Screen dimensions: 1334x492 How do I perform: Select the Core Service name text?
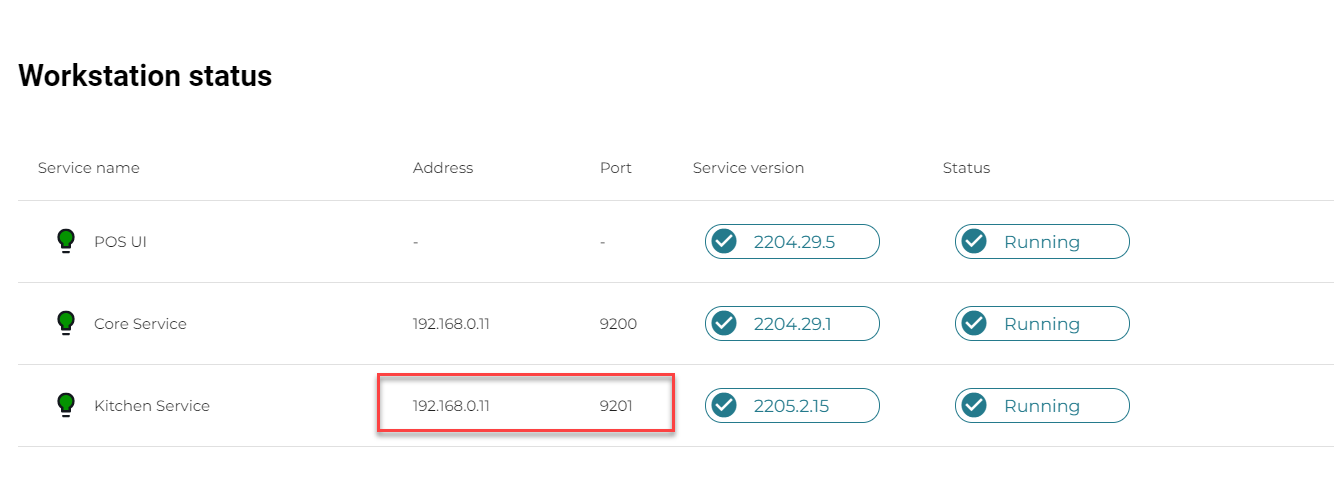[x=140, y=324]
